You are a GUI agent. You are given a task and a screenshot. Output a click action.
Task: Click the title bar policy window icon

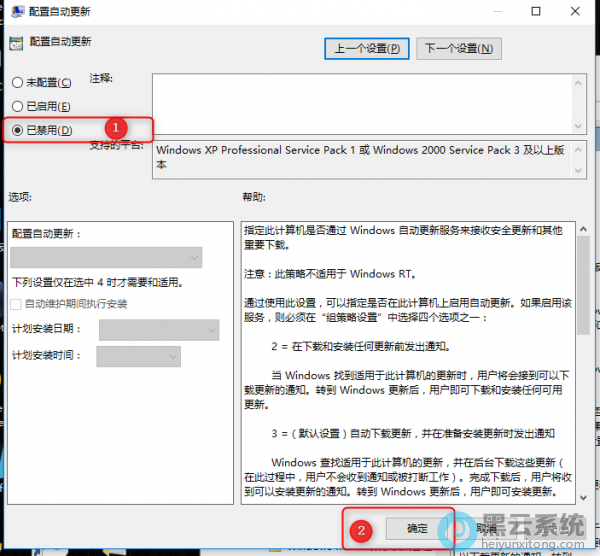coord(12,12)
